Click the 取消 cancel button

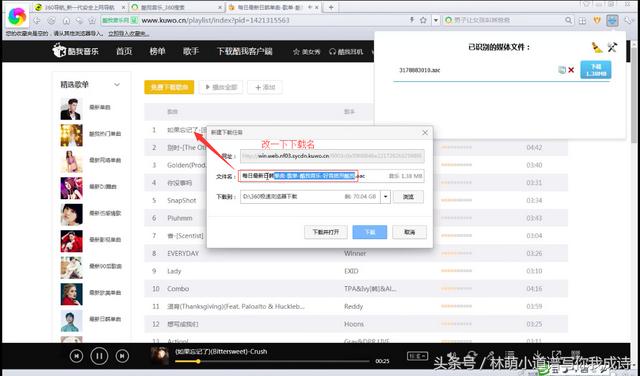click(409, 232)
